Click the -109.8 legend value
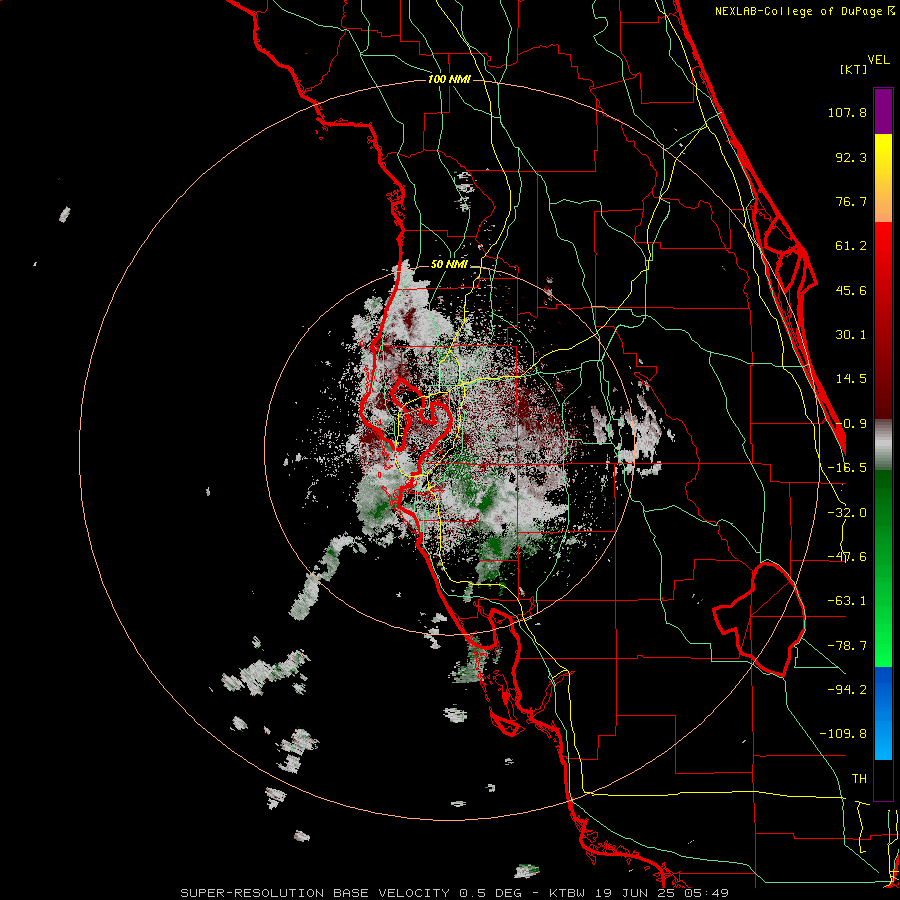Screen dimensions: 900x900 click(843, 734)
